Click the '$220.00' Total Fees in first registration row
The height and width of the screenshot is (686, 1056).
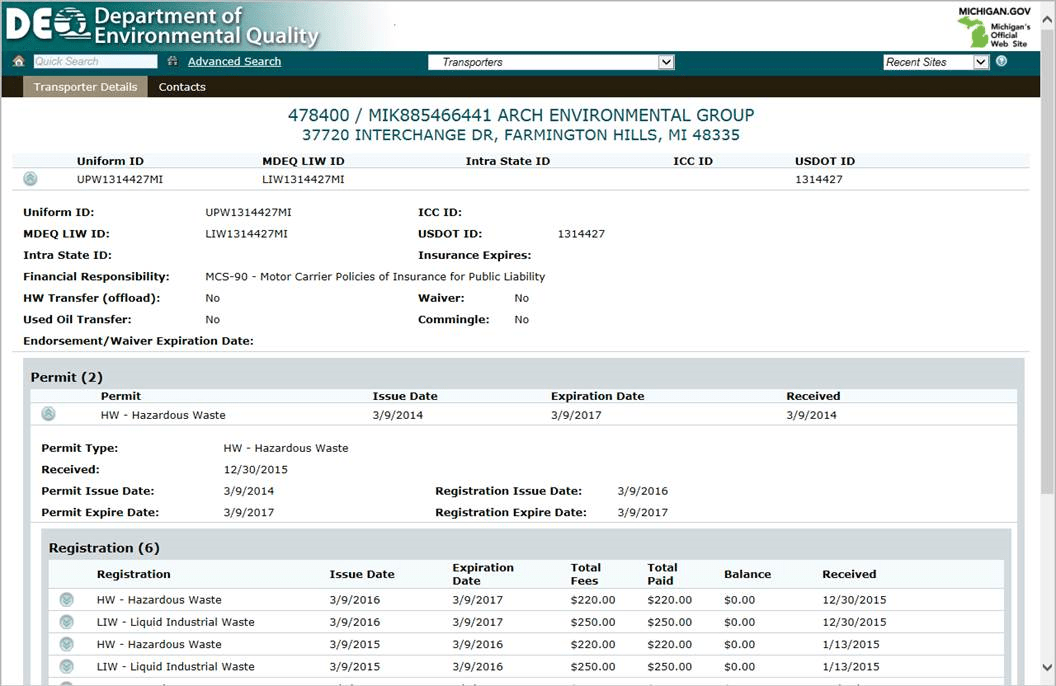[593, 600]
